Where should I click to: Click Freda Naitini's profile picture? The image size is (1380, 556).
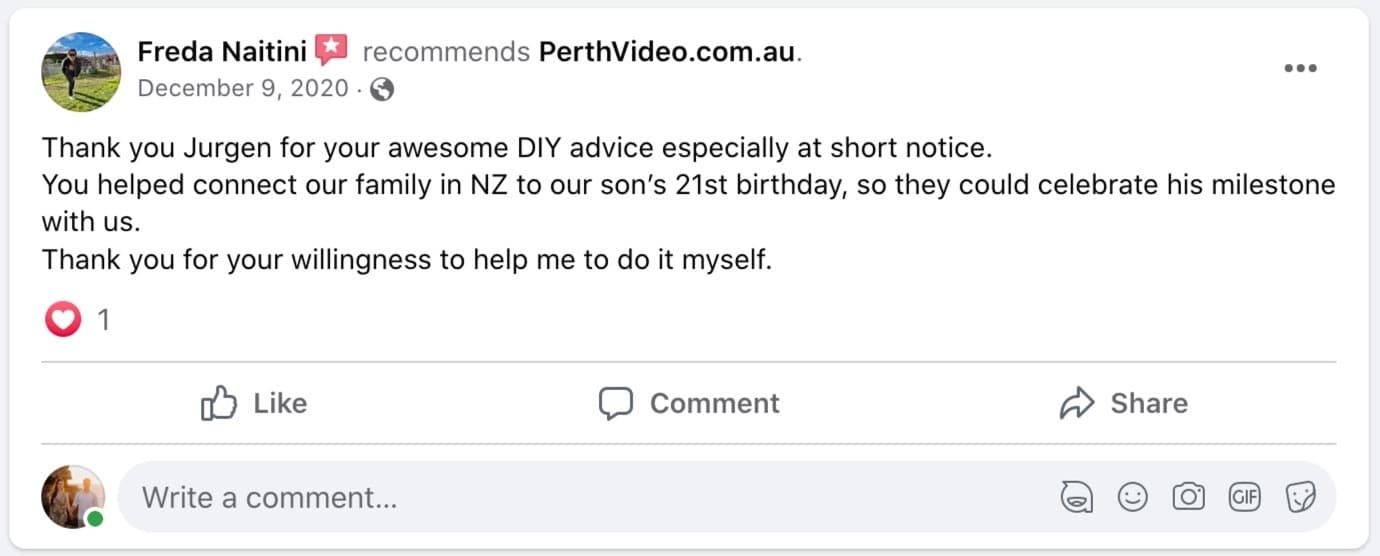80,72
